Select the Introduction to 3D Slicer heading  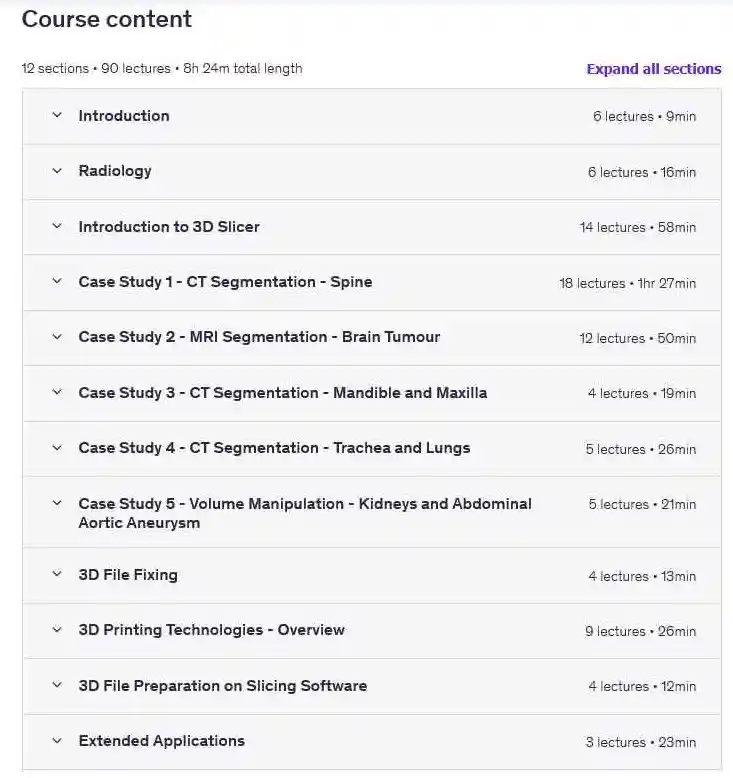[169, 227]
